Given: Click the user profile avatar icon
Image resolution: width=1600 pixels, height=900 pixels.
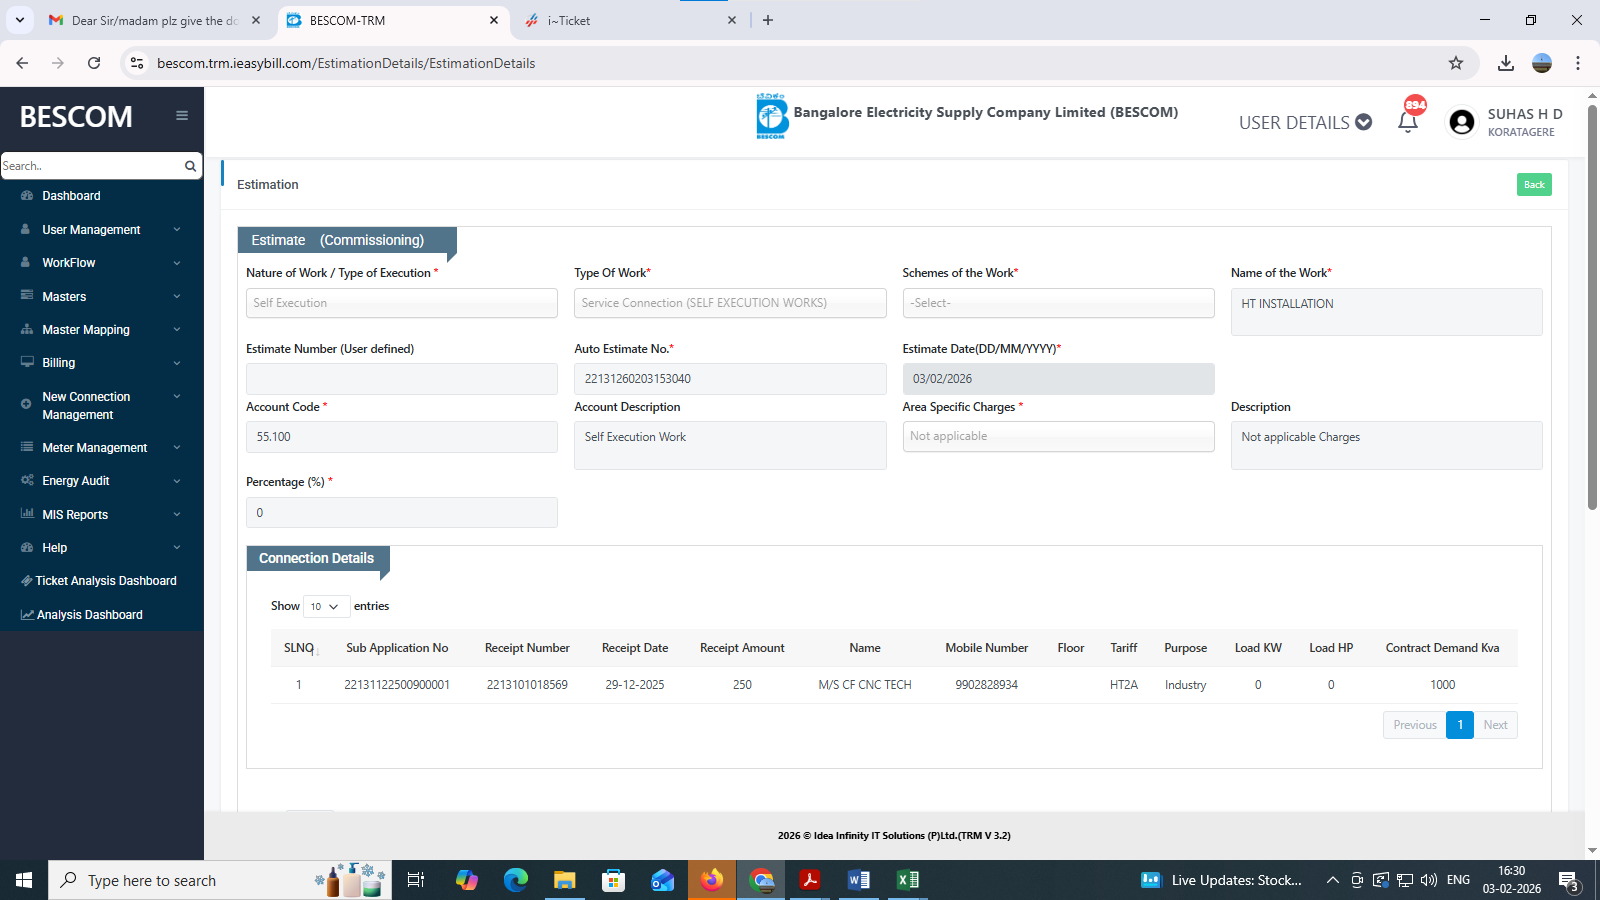Looking at the screenshot, I should (x=1461, y=122).
